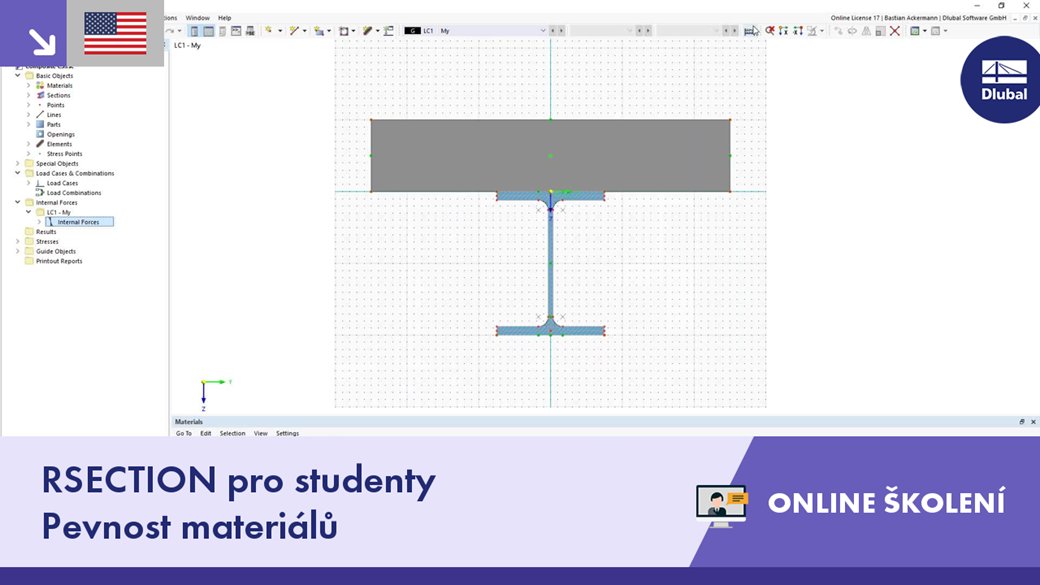1040x585 pixels.
Task: Select Elements in the navigator tree
Action: point(59,144)
